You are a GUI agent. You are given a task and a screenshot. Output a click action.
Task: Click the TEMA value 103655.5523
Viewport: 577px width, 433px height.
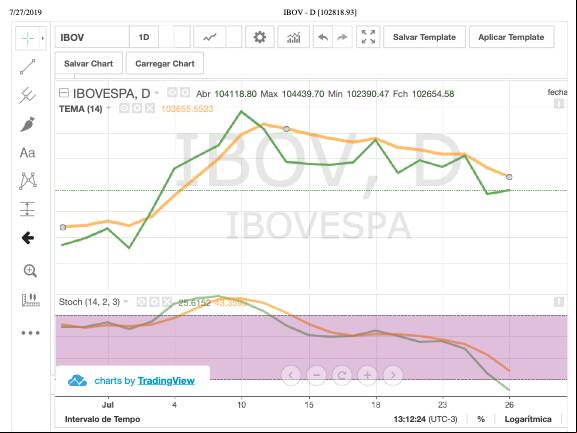click(x=187, y=109)
